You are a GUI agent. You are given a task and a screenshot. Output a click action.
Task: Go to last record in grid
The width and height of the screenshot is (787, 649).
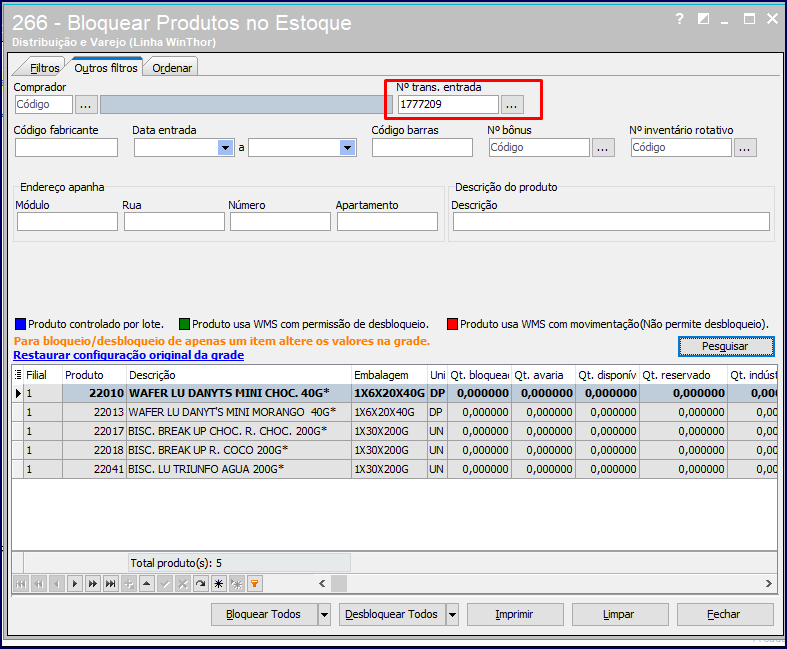tap(111, 584)
